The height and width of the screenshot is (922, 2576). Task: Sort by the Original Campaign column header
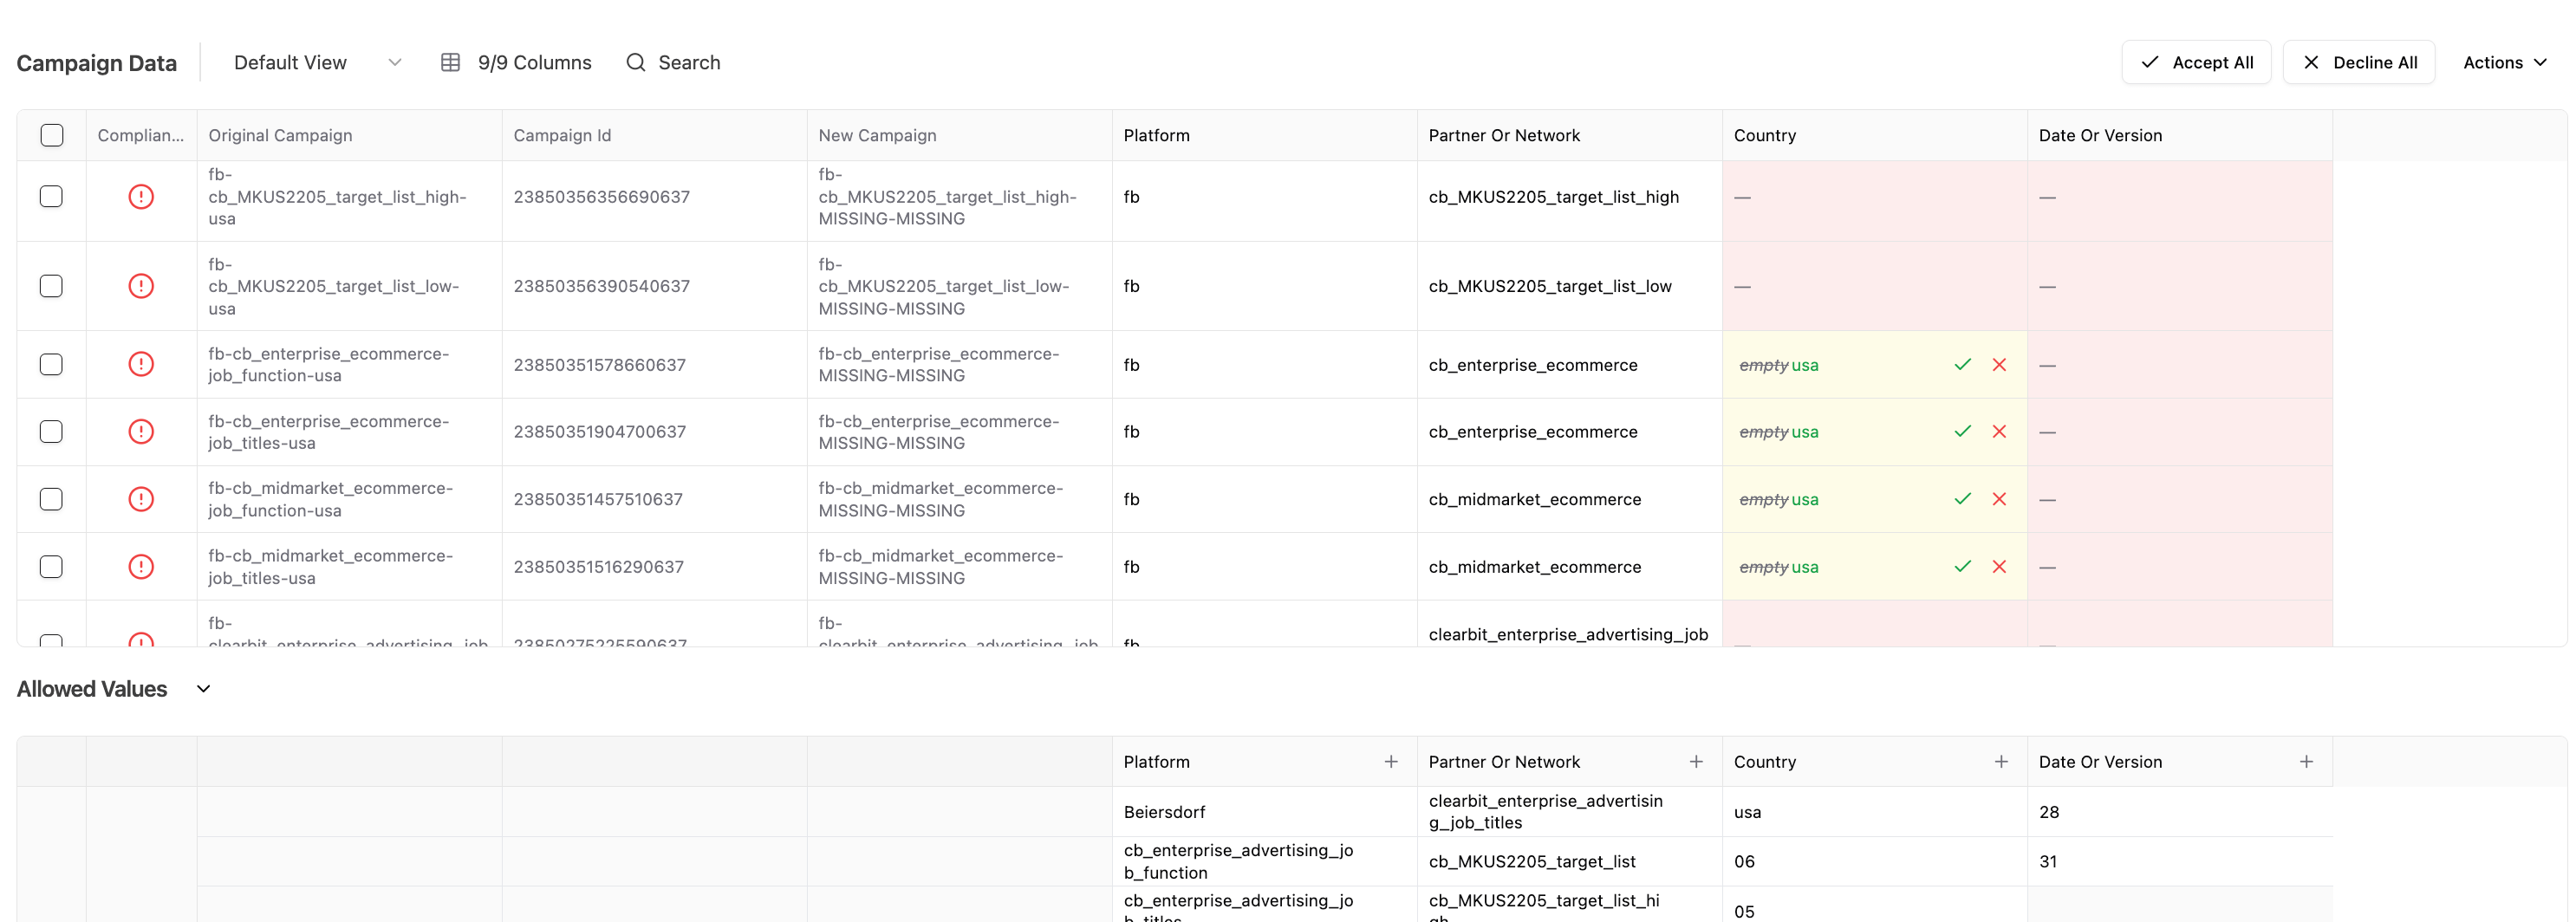click(280, 136)
